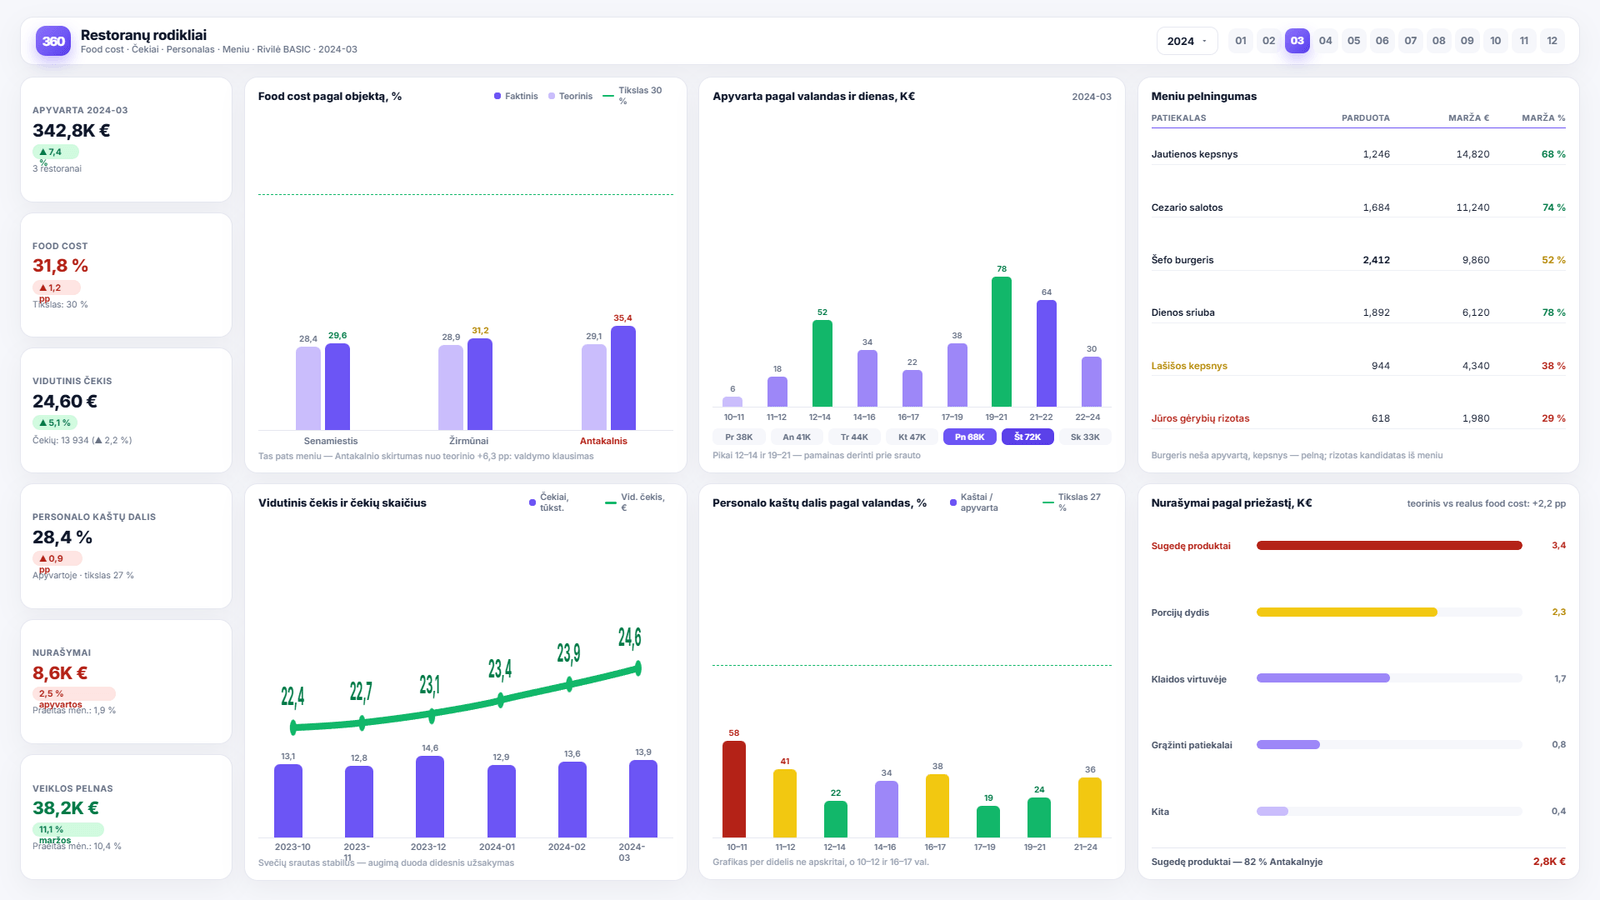Click the Antakalnis 35,4 bar
The width and height of the screenshot is (1600, 900).
coord(623,378)
